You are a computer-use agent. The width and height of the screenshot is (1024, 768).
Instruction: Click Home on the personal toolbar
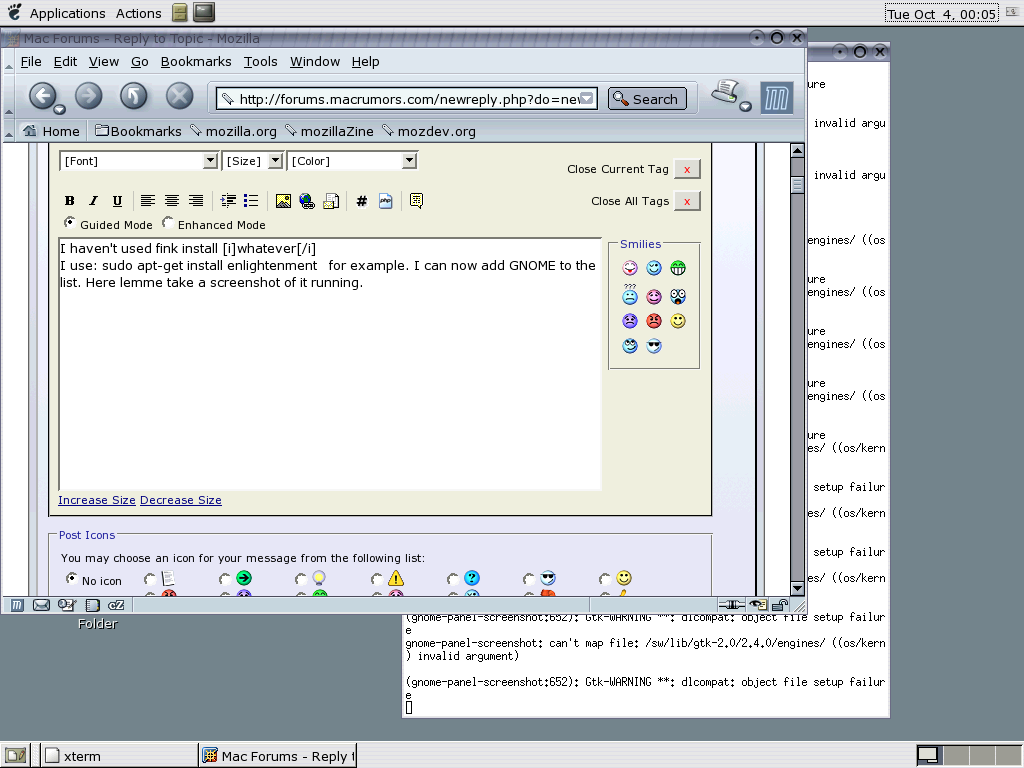tap(52, 131)
